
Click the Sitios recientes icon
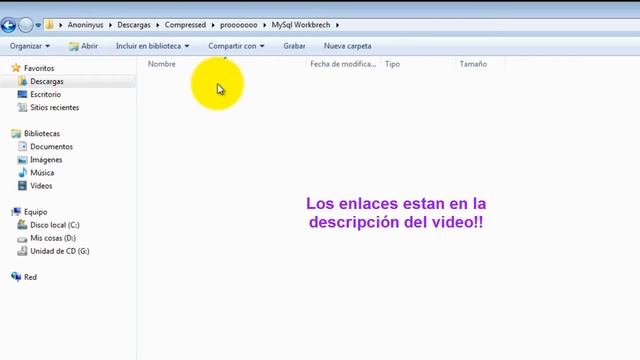click(22, 107)
